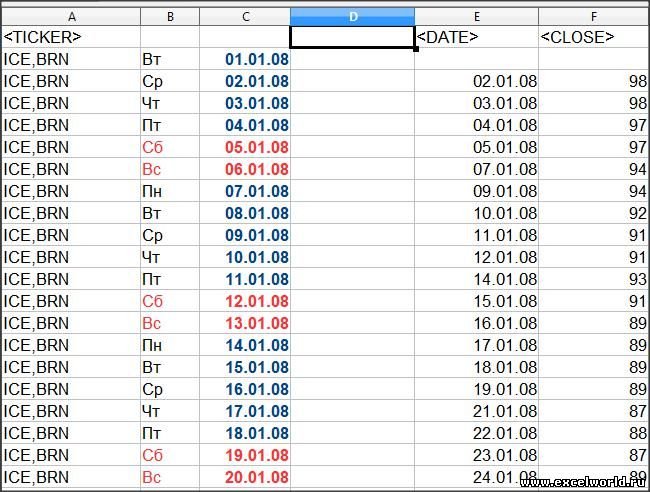Select 11.01.08 in the <DATE> column E
Screen dimensions: 650x492
[476, 235]
